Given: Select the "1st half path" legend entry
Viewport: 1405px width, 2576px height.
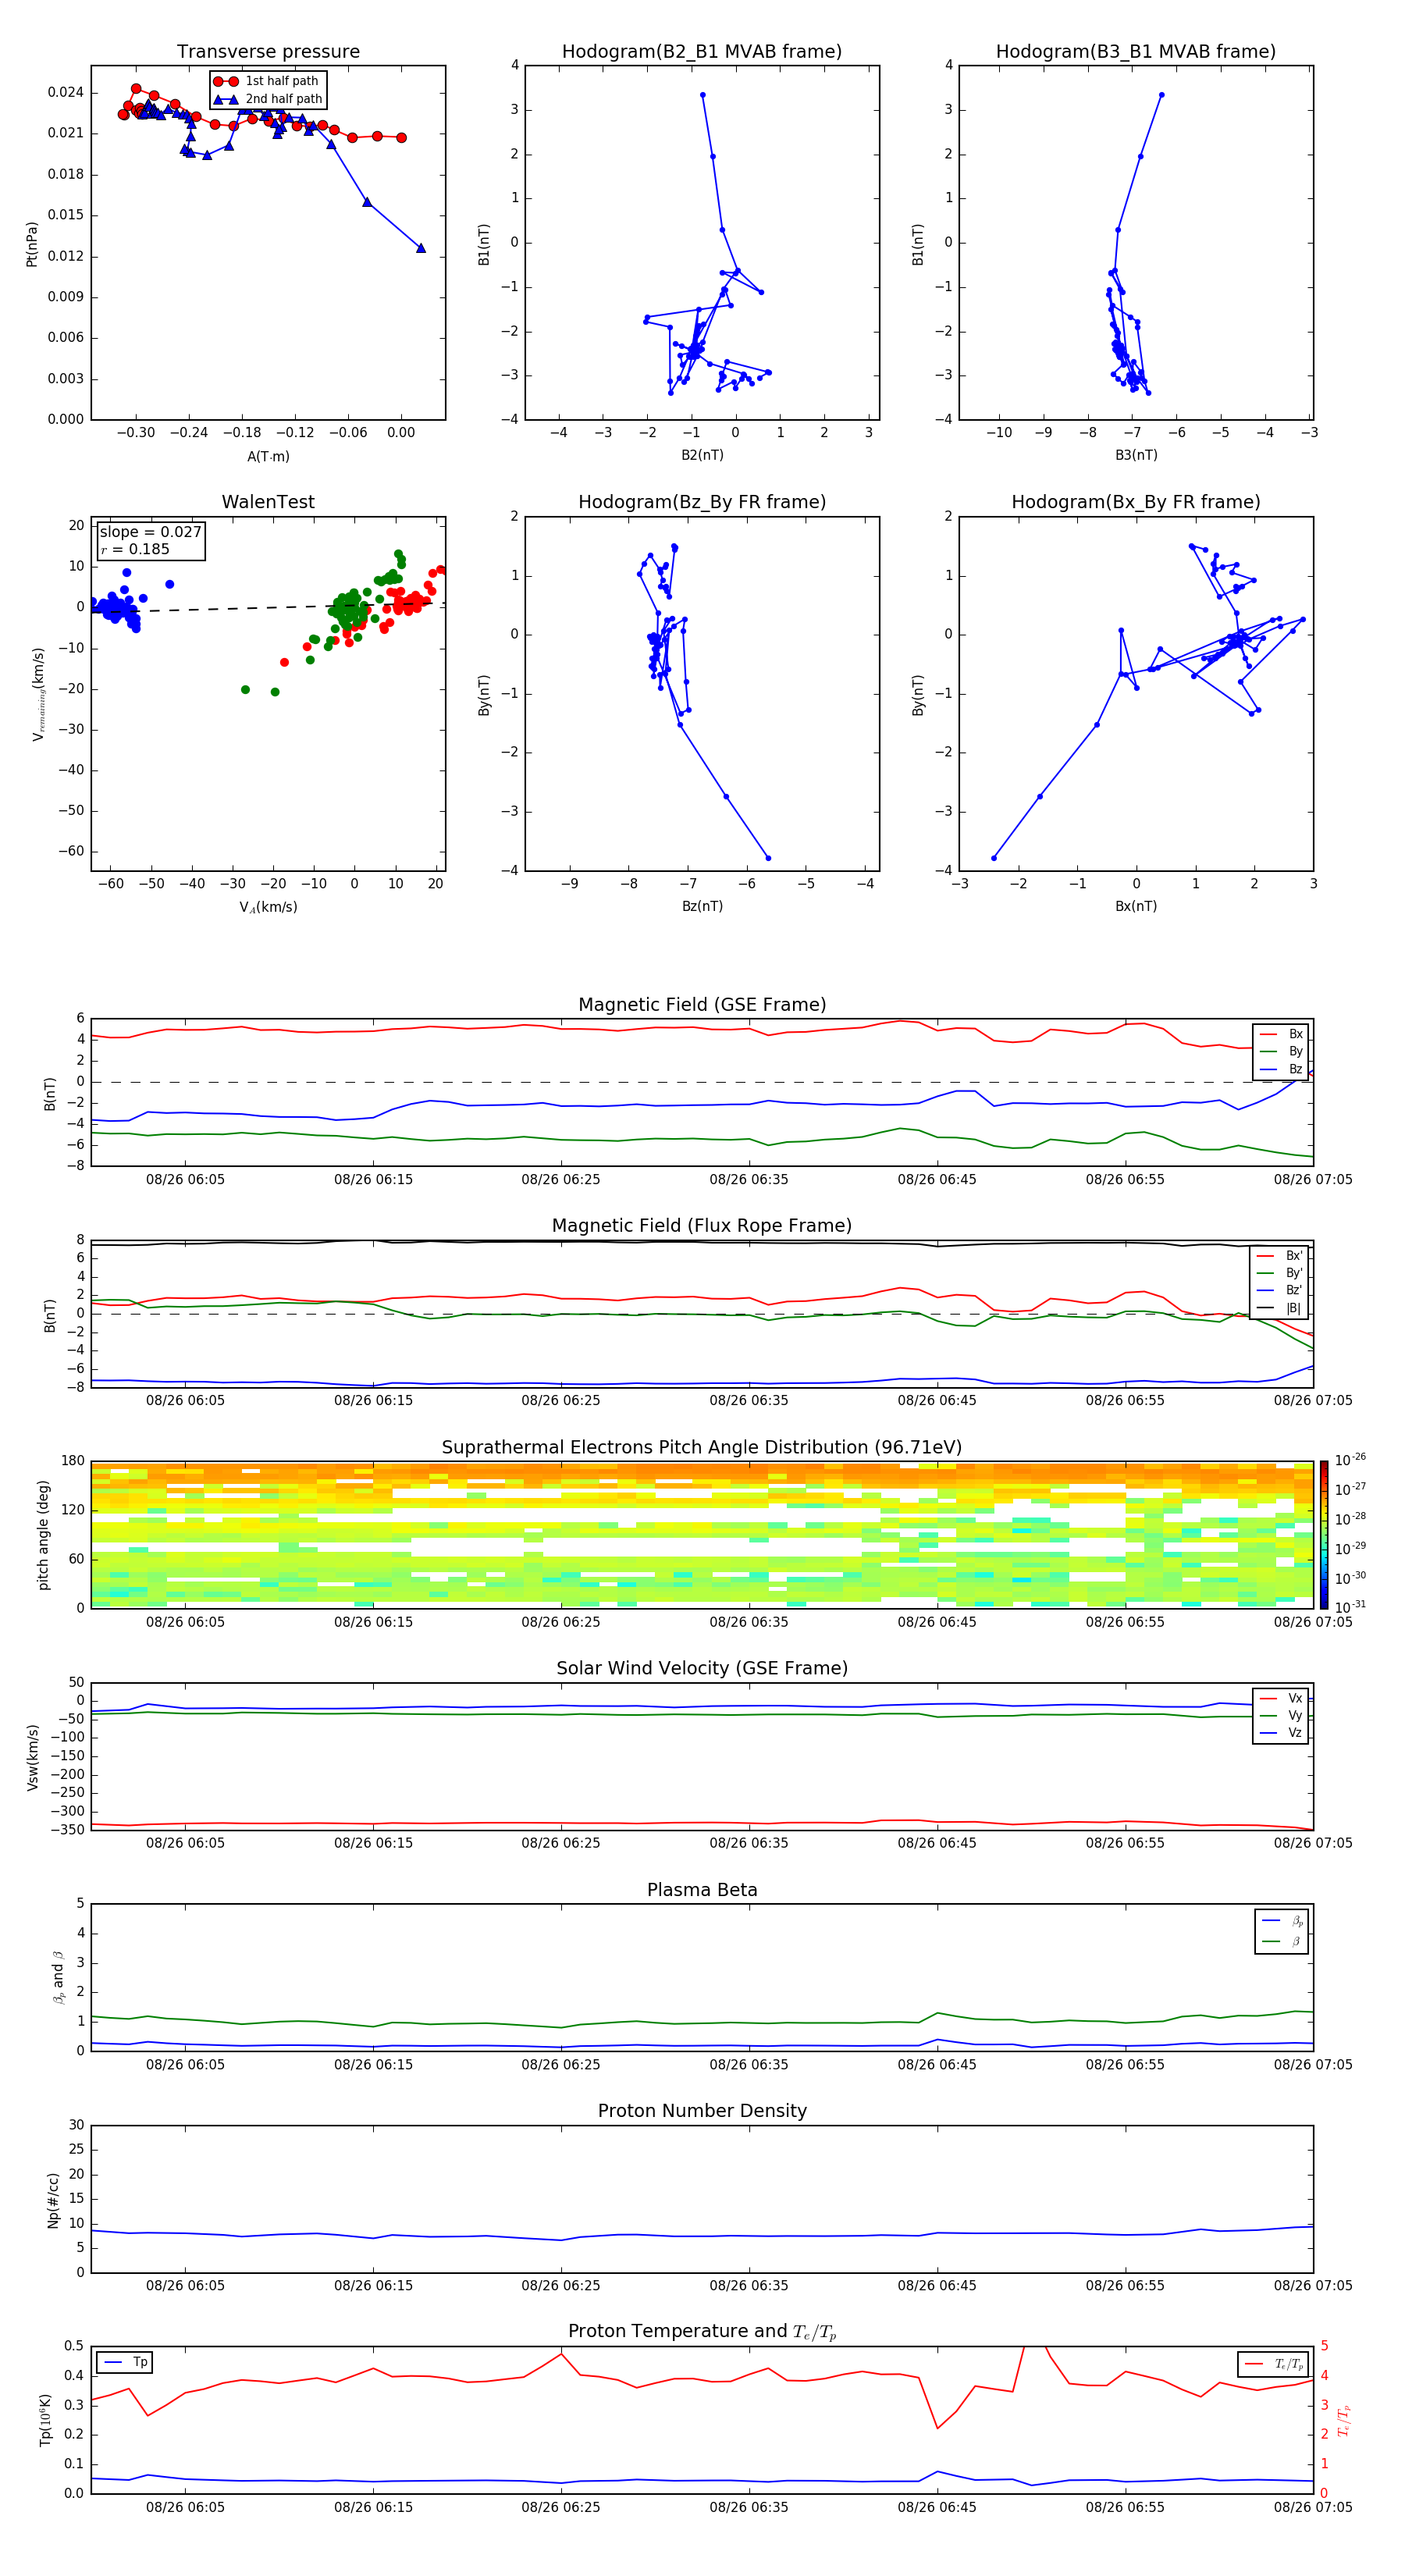Looking at the screenshot, I should pyautogui.click(x=268, y=81).
